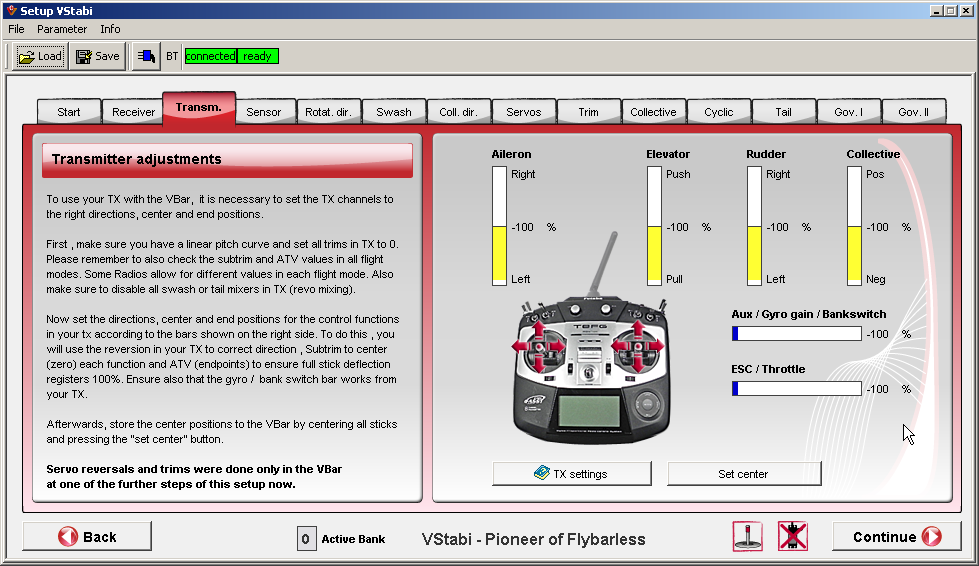The height and width of the screenshot is (566, 979).
Task: Click the Save button with disk icon
Action: point(97,56)
